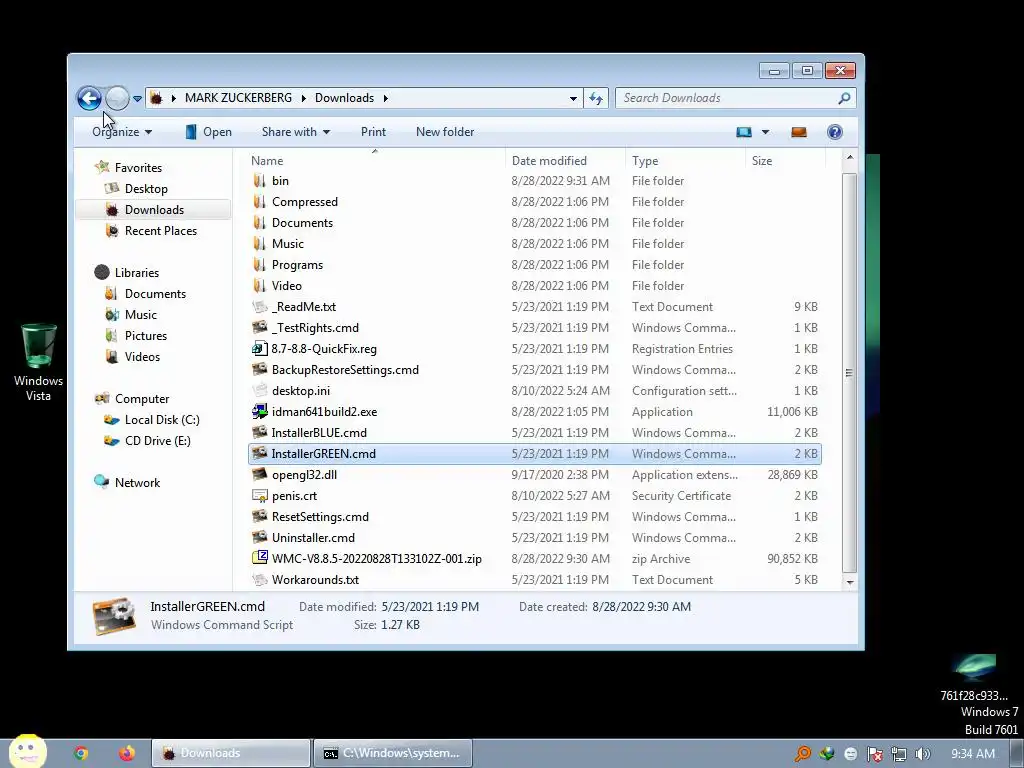The image size is (1024, 768).
Task: Select the desktop.ini file icon
Action: tap(259, 391)
